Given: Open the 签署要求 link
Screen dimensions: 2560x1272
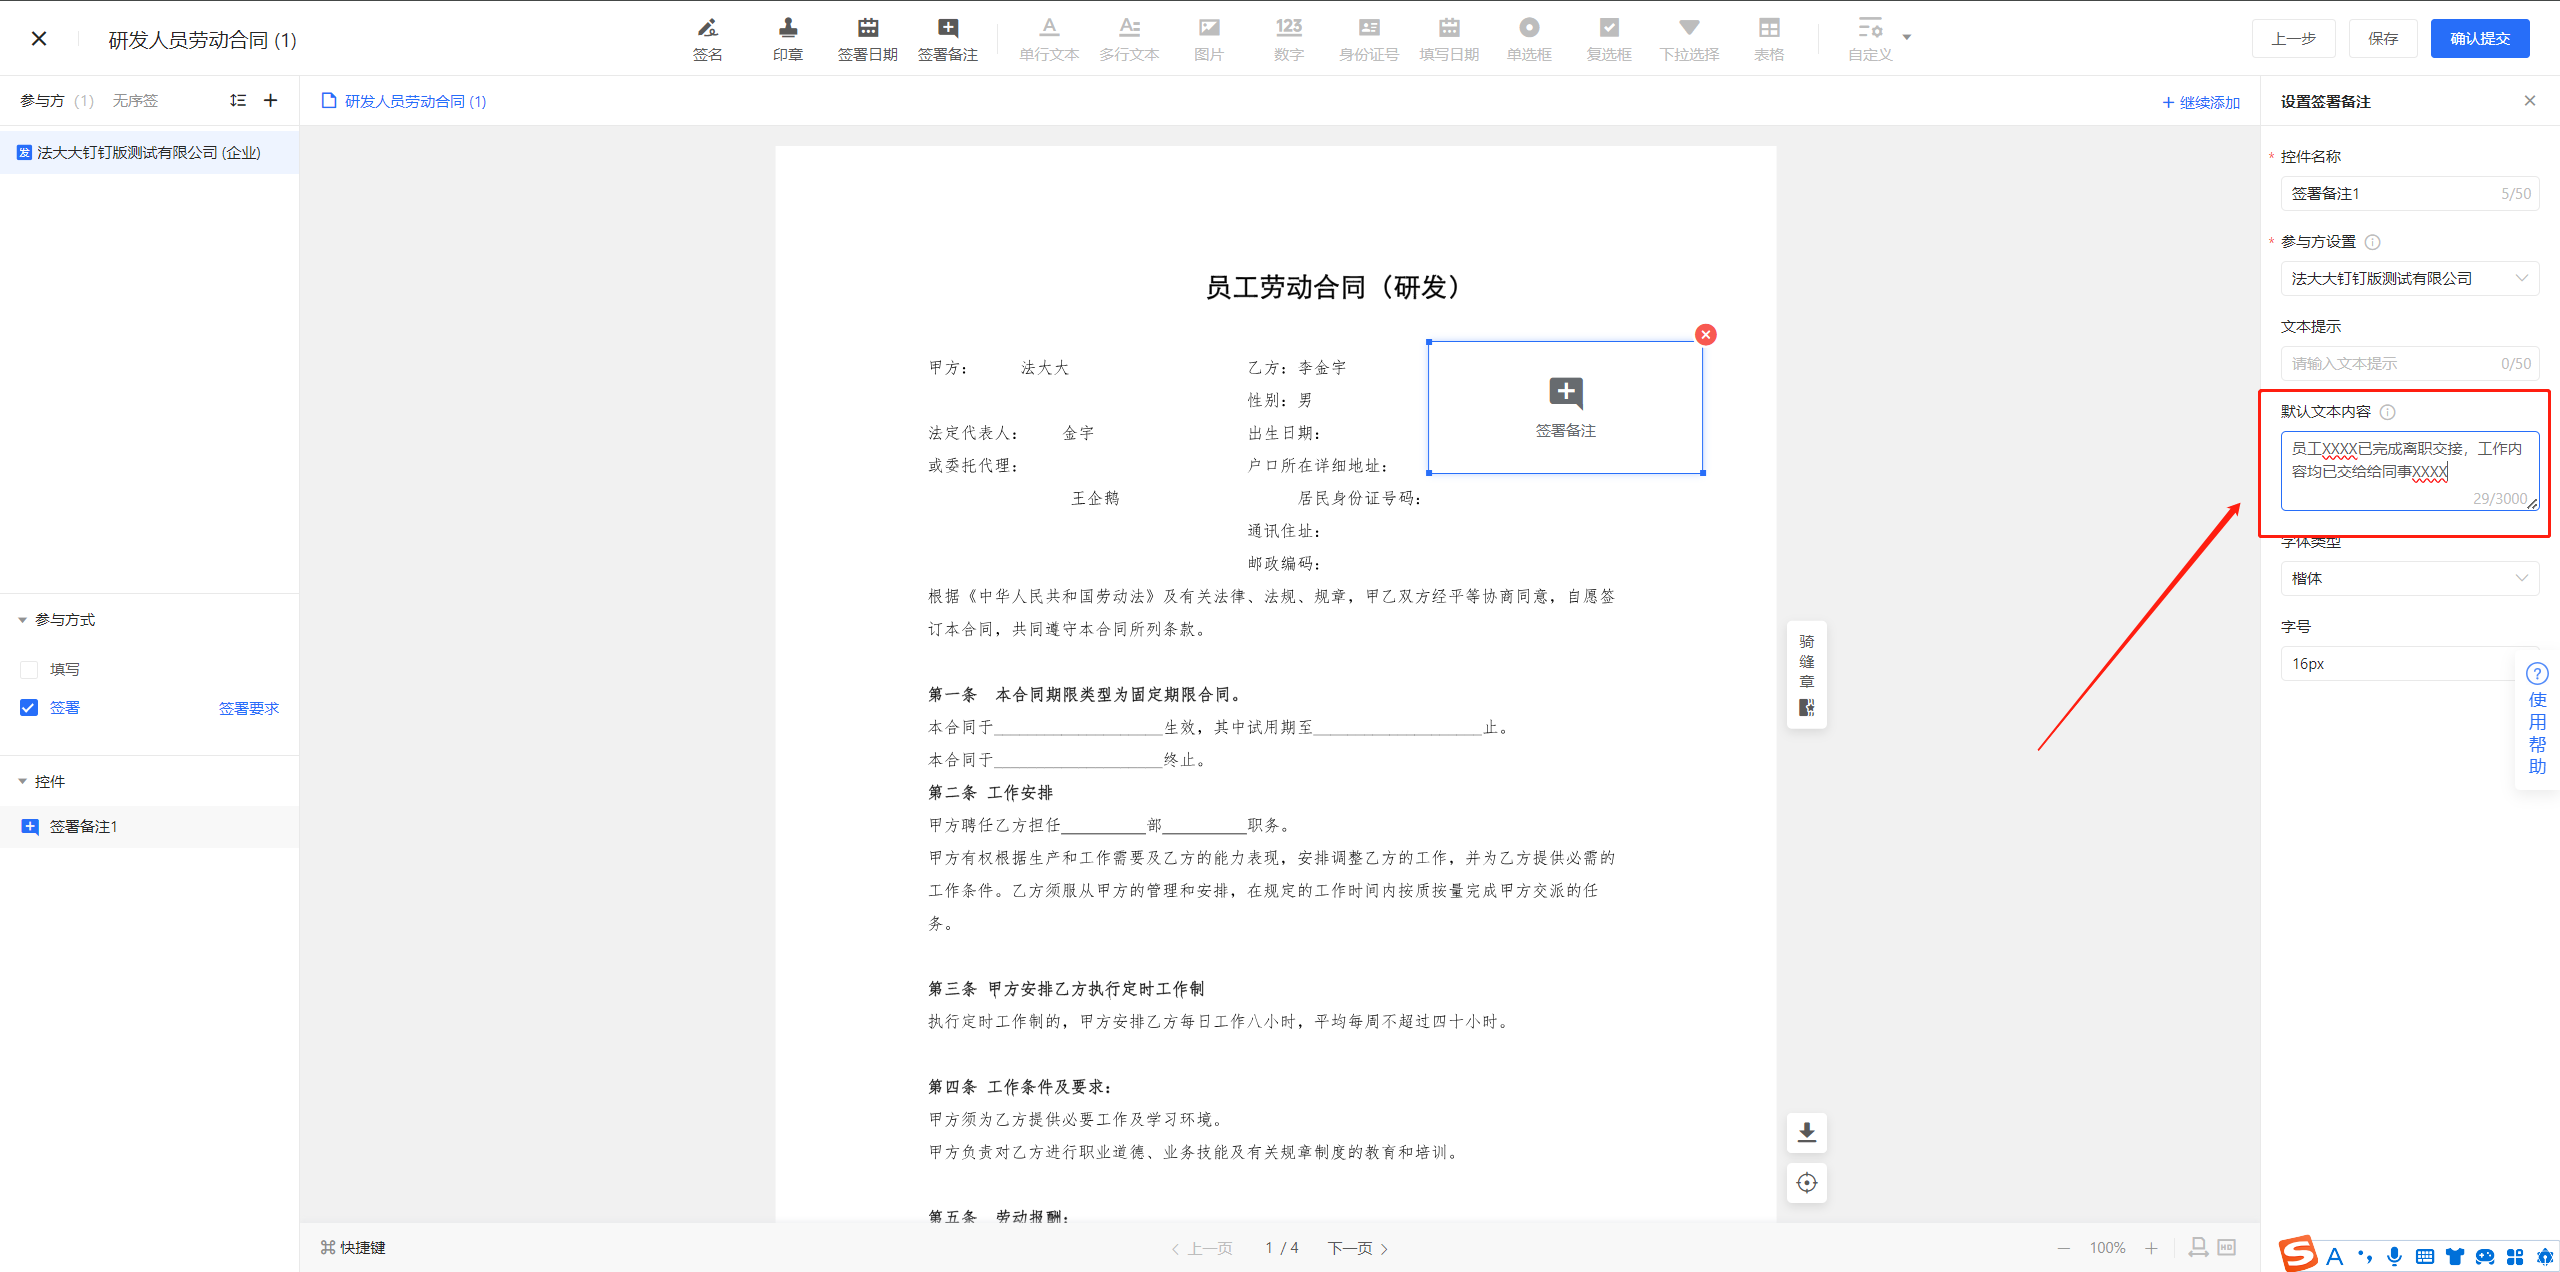Looking at the screenshot, I should click(248, 708).
